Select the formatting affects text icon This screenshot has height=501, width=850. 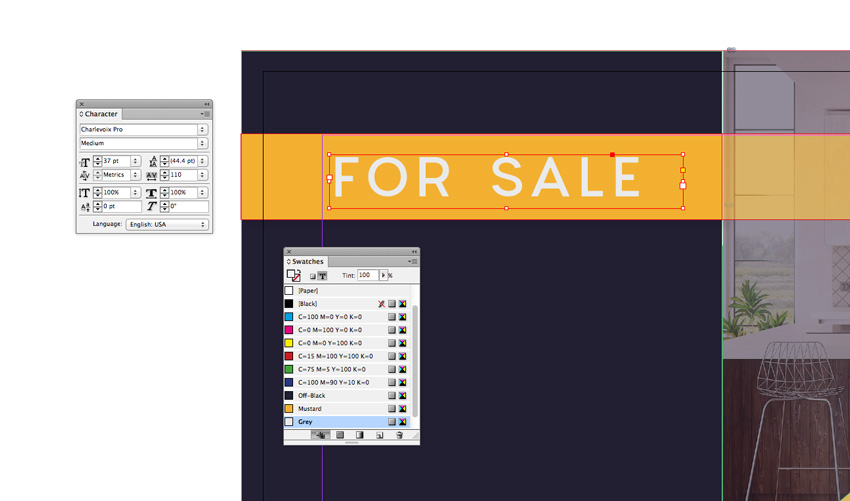323,276
